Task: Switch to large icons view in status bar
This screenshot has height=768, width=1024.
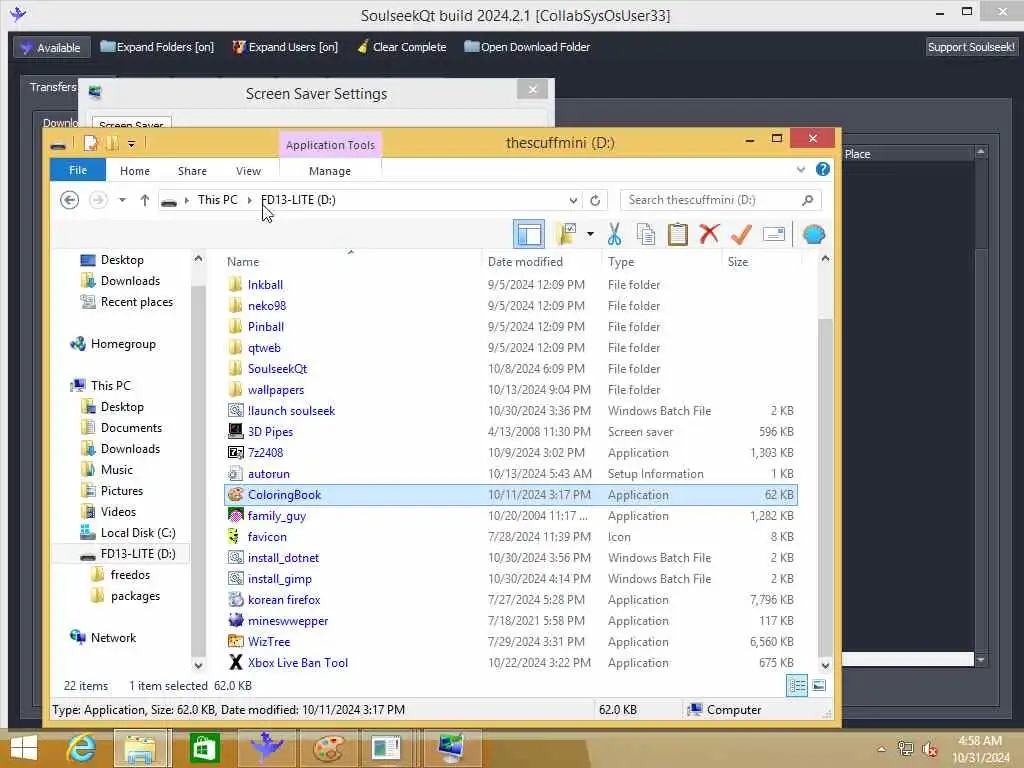Action: click(x=819, y=685)
